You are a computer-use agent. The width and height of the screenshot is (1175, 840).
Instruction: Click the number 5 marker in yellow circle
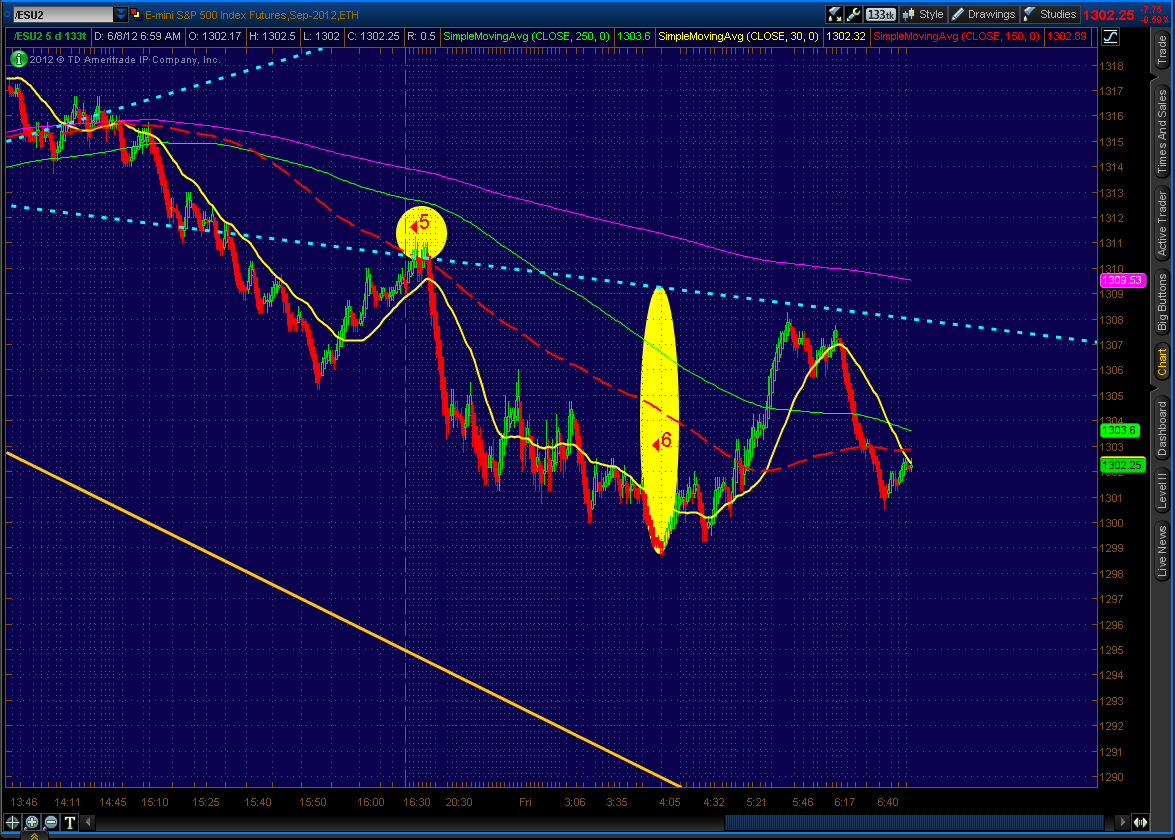tap(423, 223)
